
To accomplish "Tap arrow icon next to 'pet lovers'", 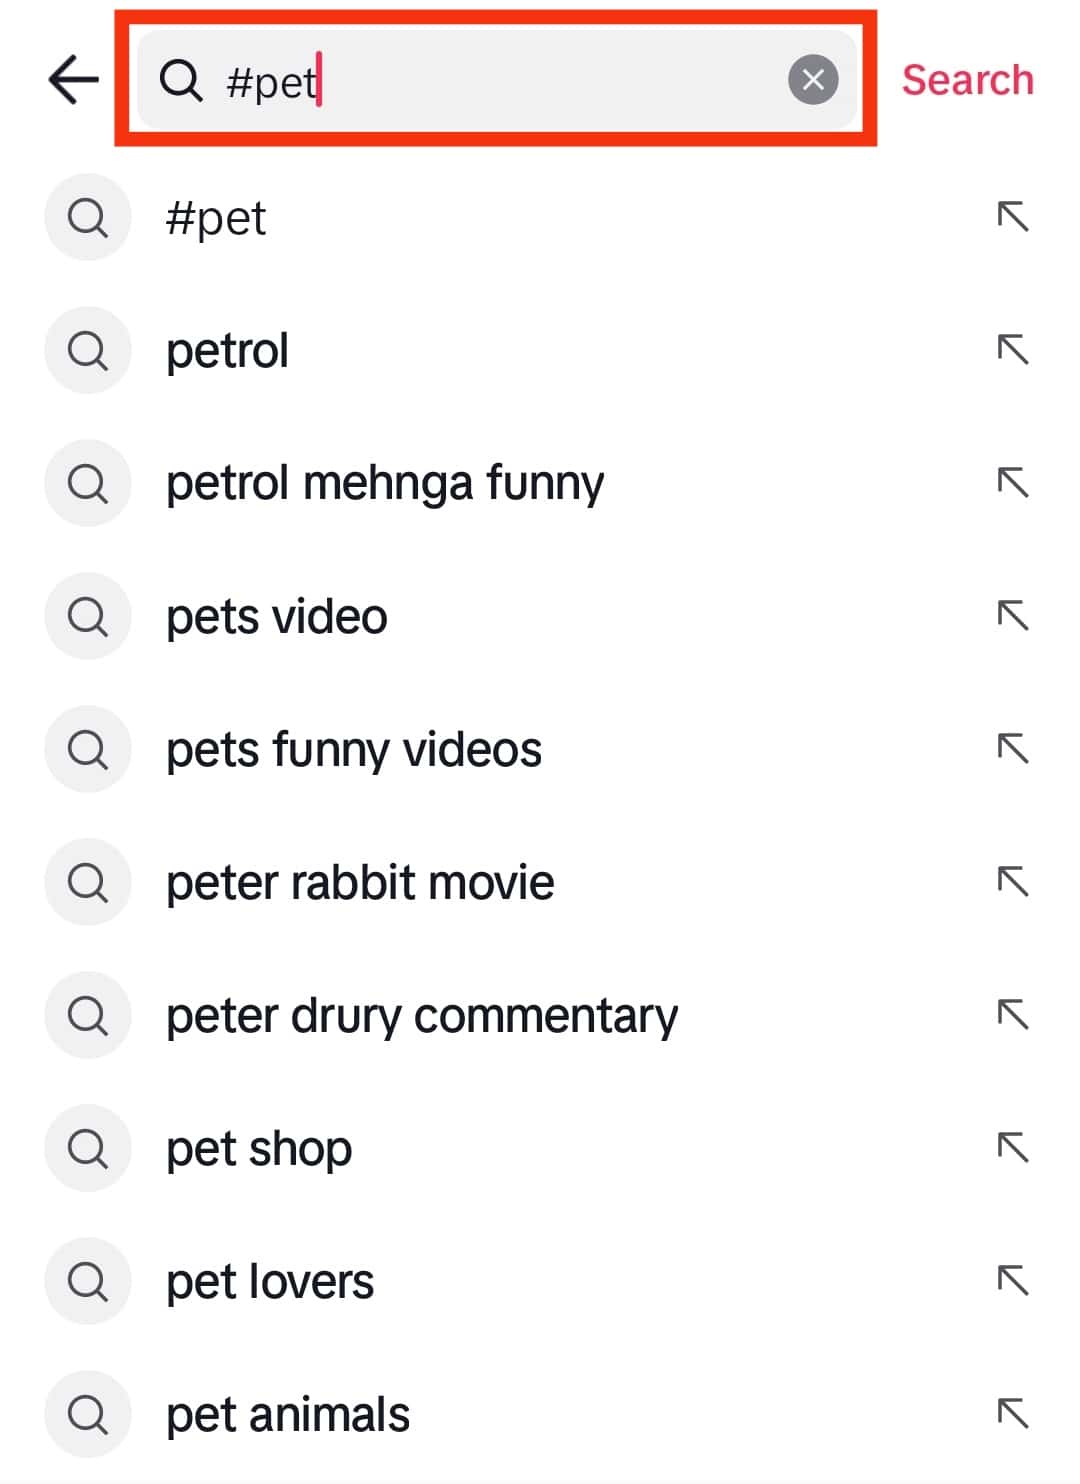I will [x=1013, y=1281].
